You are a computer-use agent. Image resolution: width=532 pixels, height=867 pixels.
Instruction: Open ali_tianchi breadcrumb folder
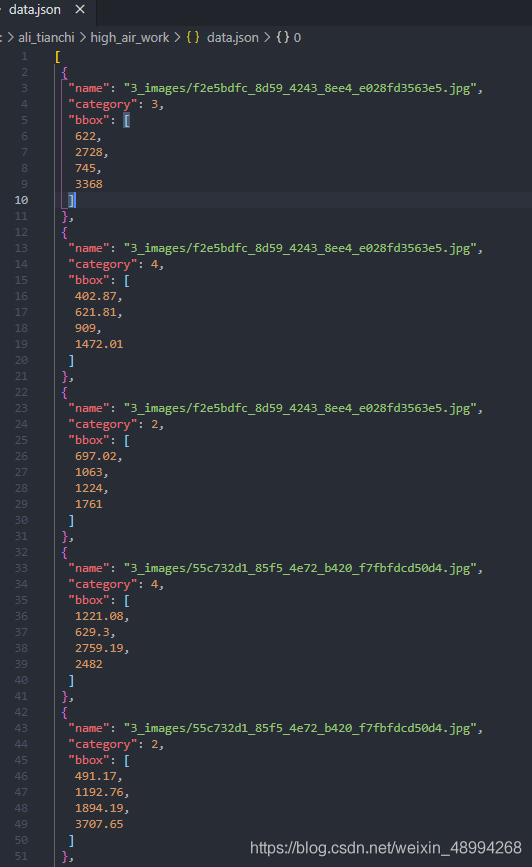(x=46, y=38)
